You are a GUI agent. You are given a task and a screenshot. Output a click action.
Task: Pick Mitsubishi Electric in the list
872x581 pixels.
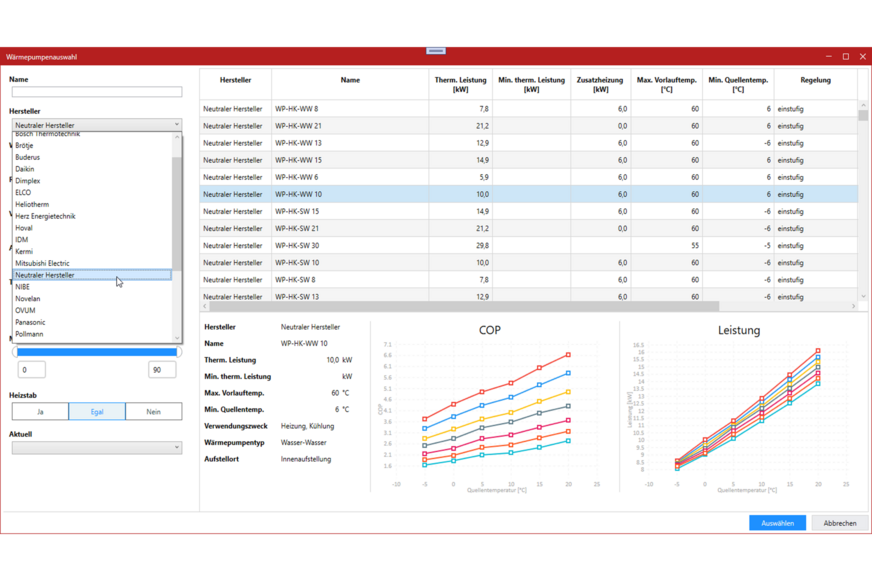click(x=42, y=263)
